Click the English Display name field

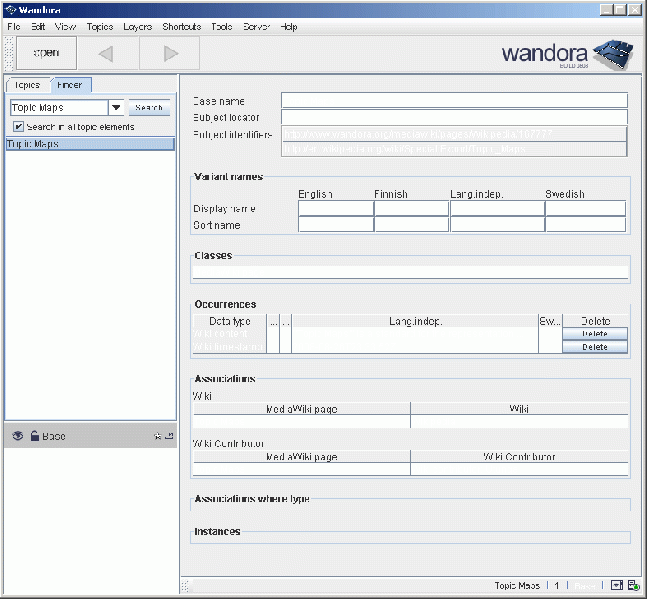336,209
